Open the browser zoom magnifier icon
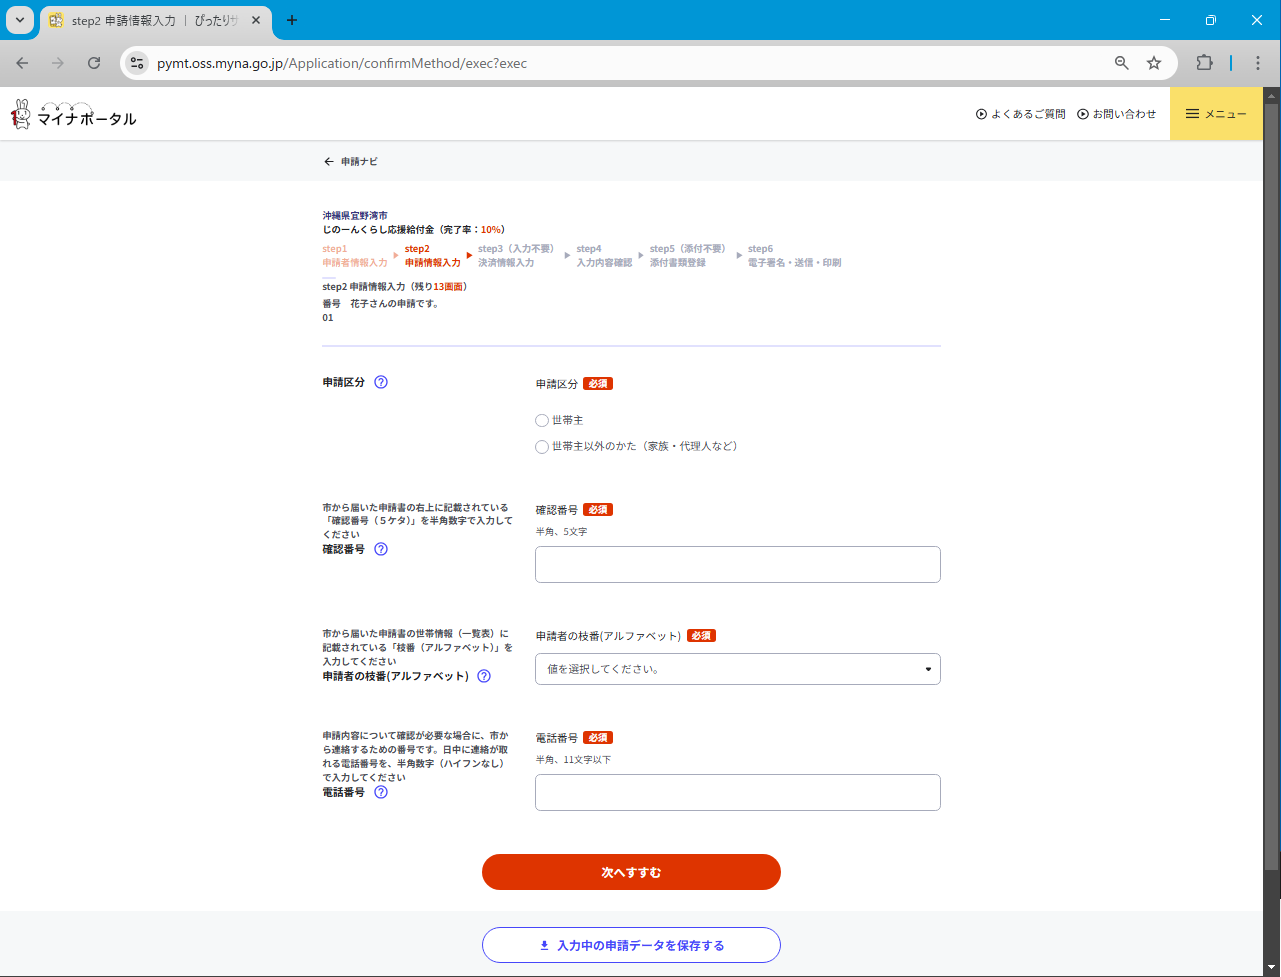 (1122, 63)
